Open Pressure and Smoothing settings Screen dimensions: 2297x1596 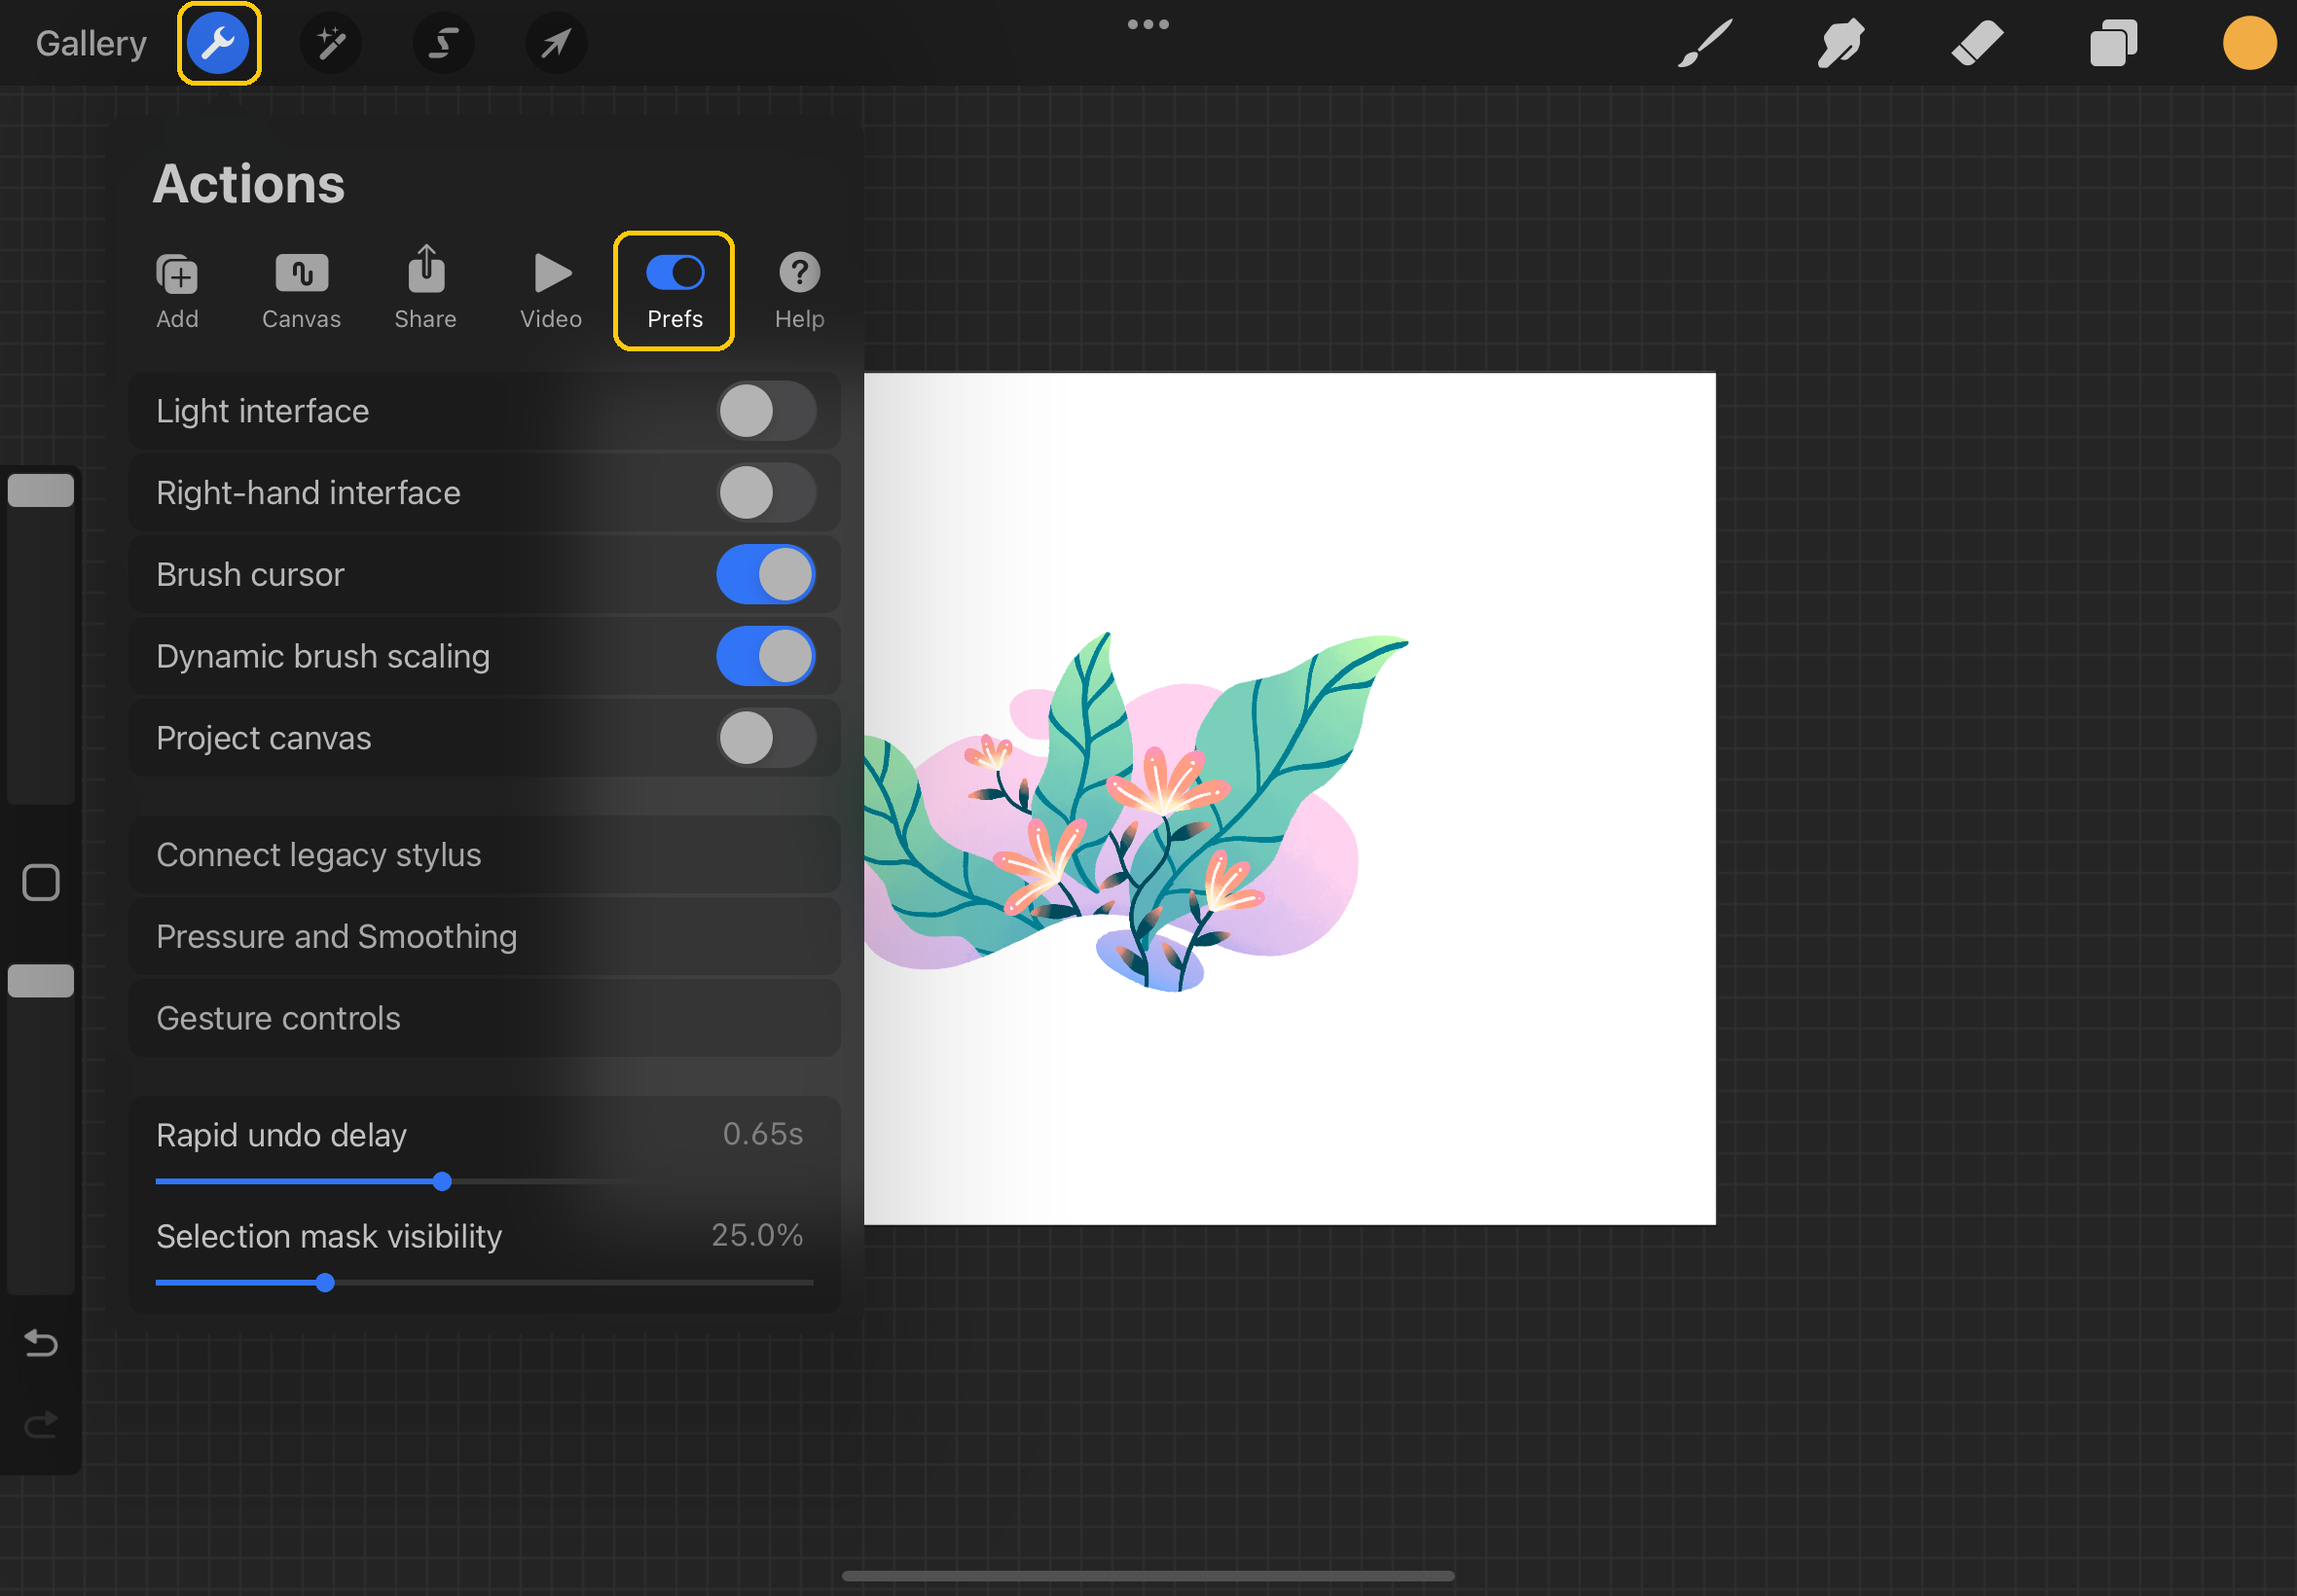coord(484,937)
